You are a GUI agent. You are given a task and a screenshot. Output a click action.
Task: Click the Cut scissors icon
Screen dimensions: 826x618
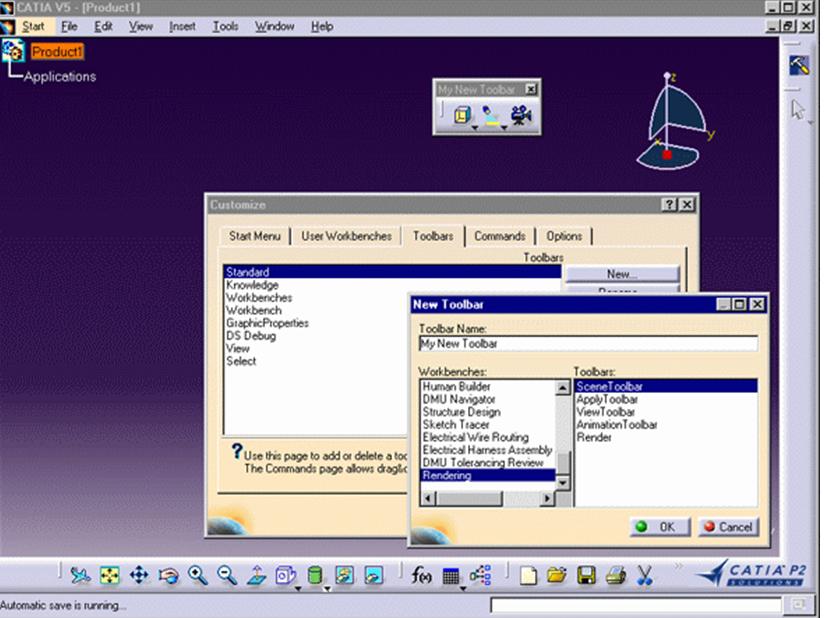644,575
